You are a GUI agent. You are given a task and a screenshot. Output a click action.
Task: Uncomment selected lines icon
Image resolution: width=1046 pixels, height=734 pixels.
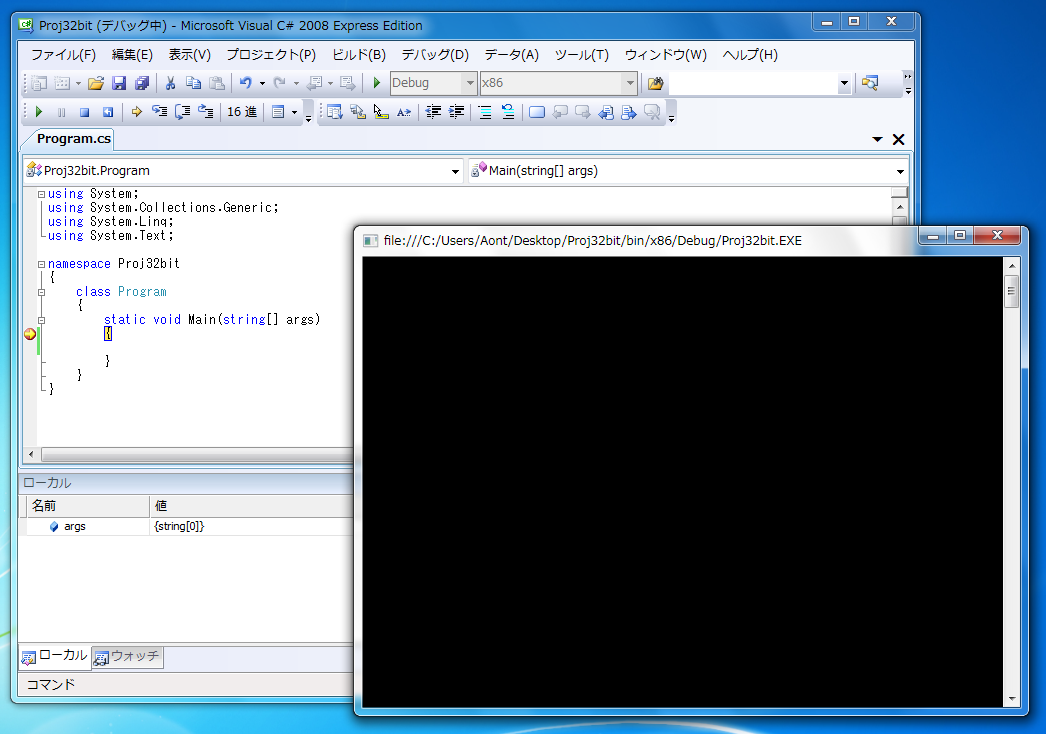pos(508,112)
